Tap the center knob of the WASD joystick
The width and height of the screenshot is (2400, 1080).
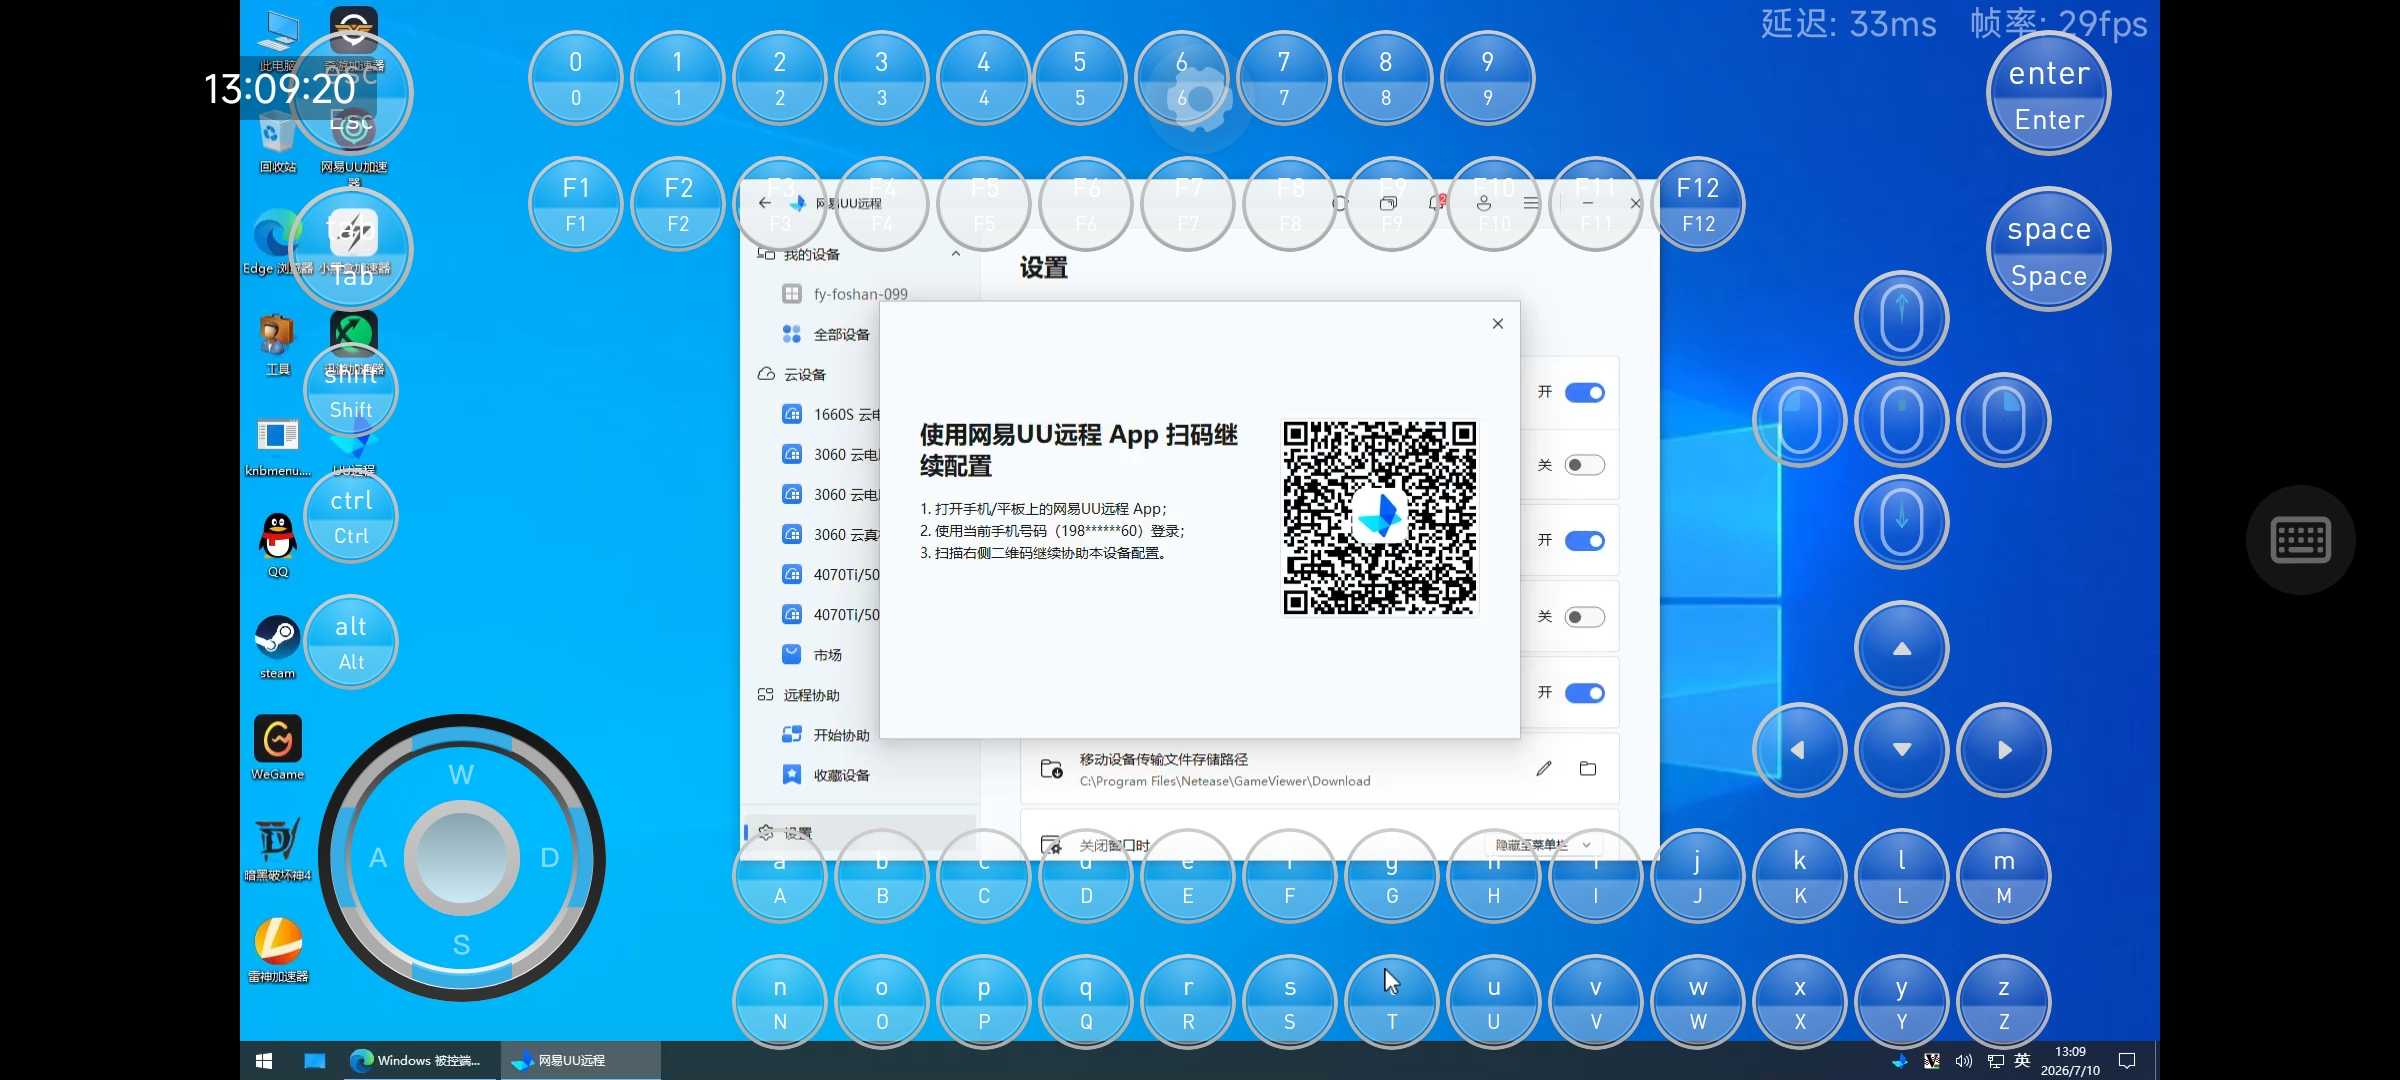pos(461,857)
